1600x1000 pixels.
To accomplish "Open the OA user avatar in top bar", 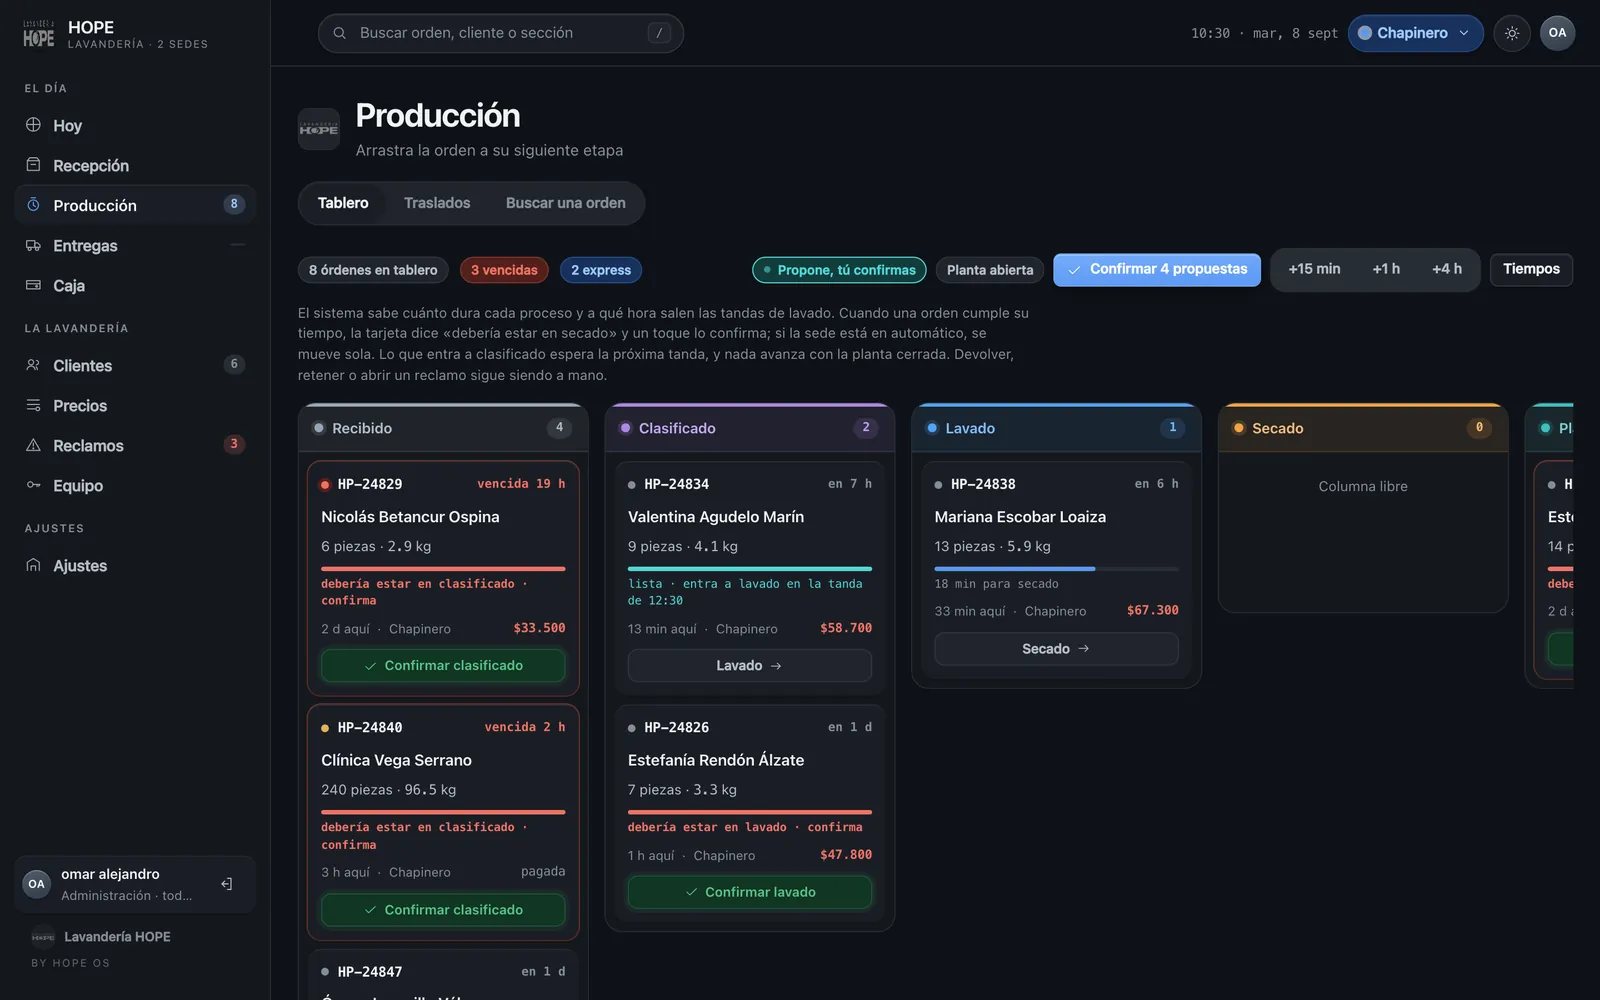I will (x=1557, y=33).
